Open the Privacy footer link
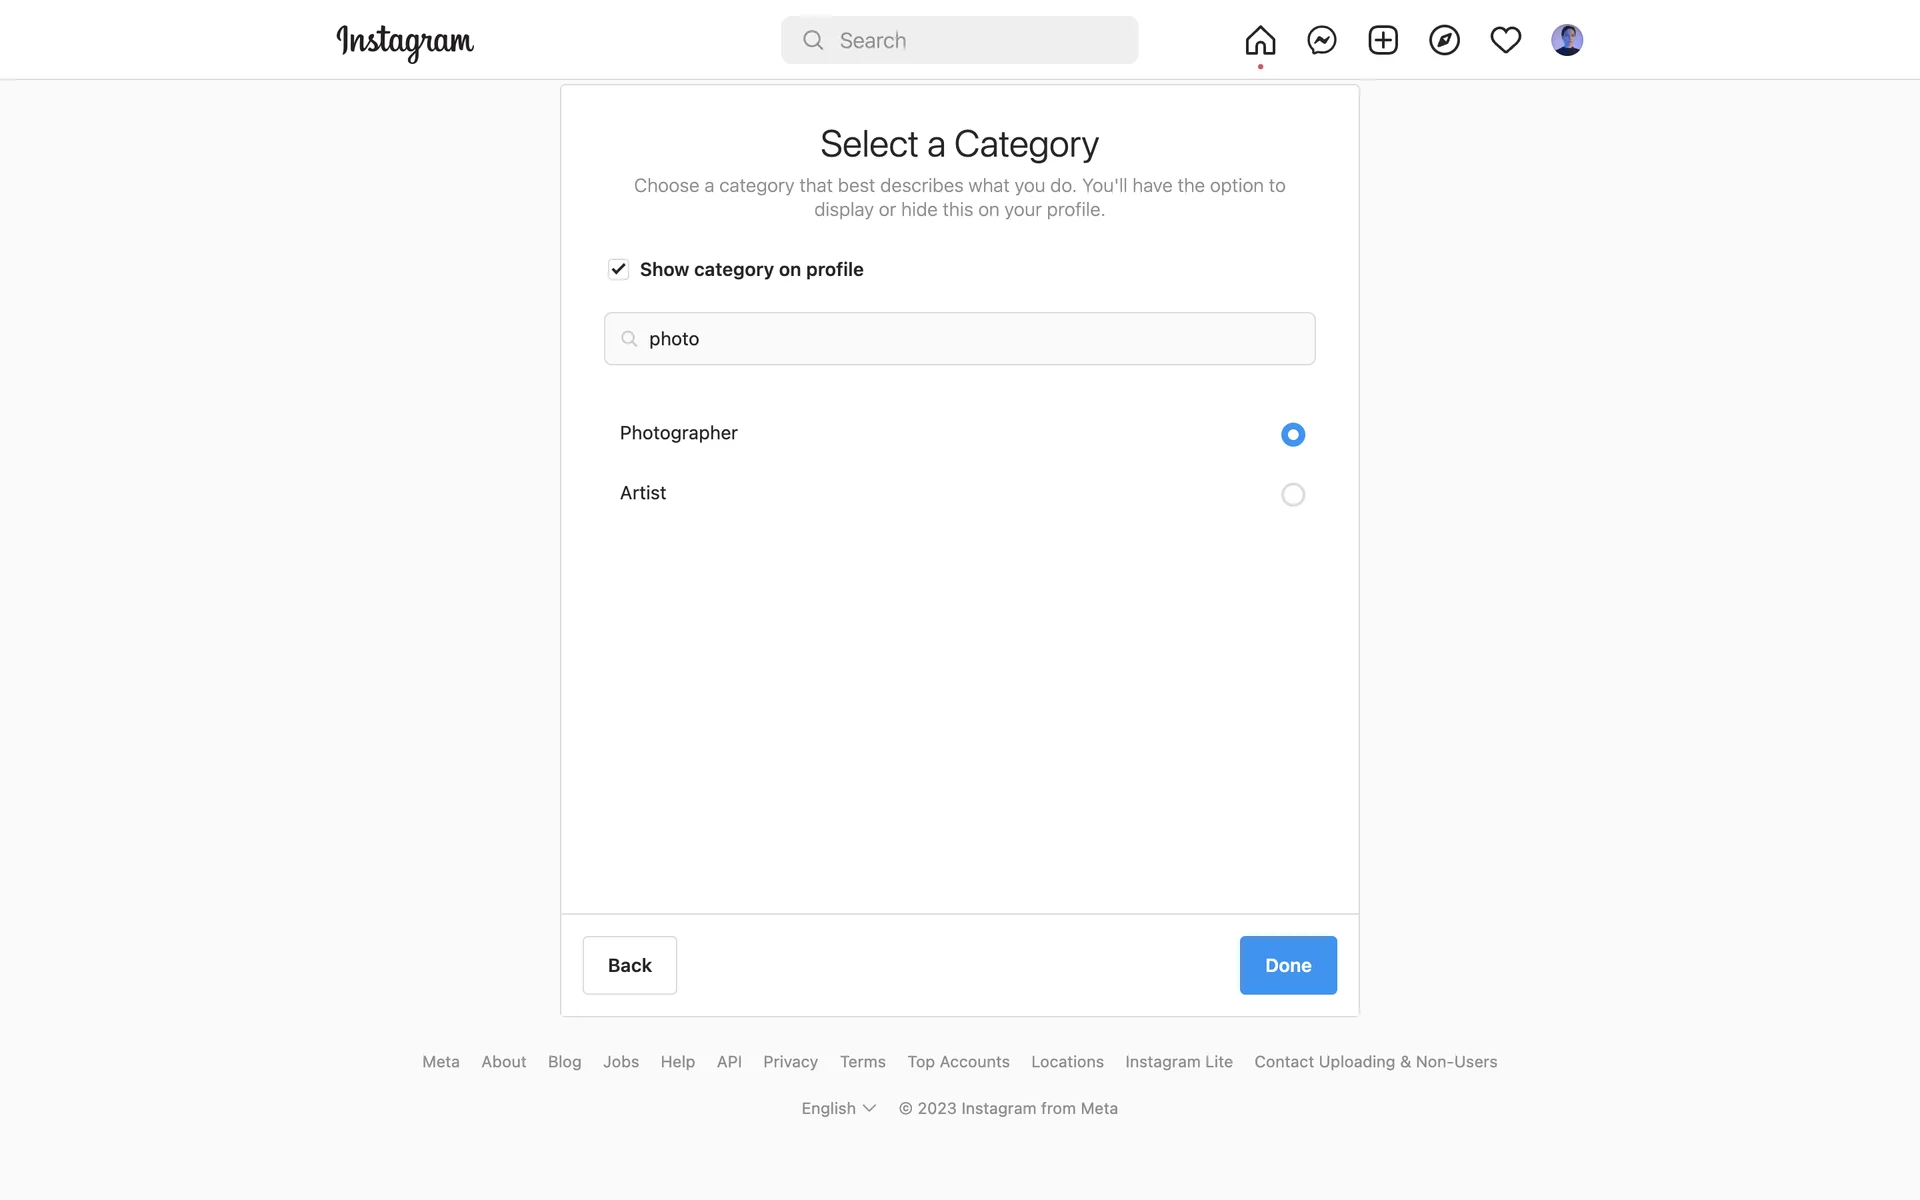Screen dimensions: 1920x1200 point(790,1062)
